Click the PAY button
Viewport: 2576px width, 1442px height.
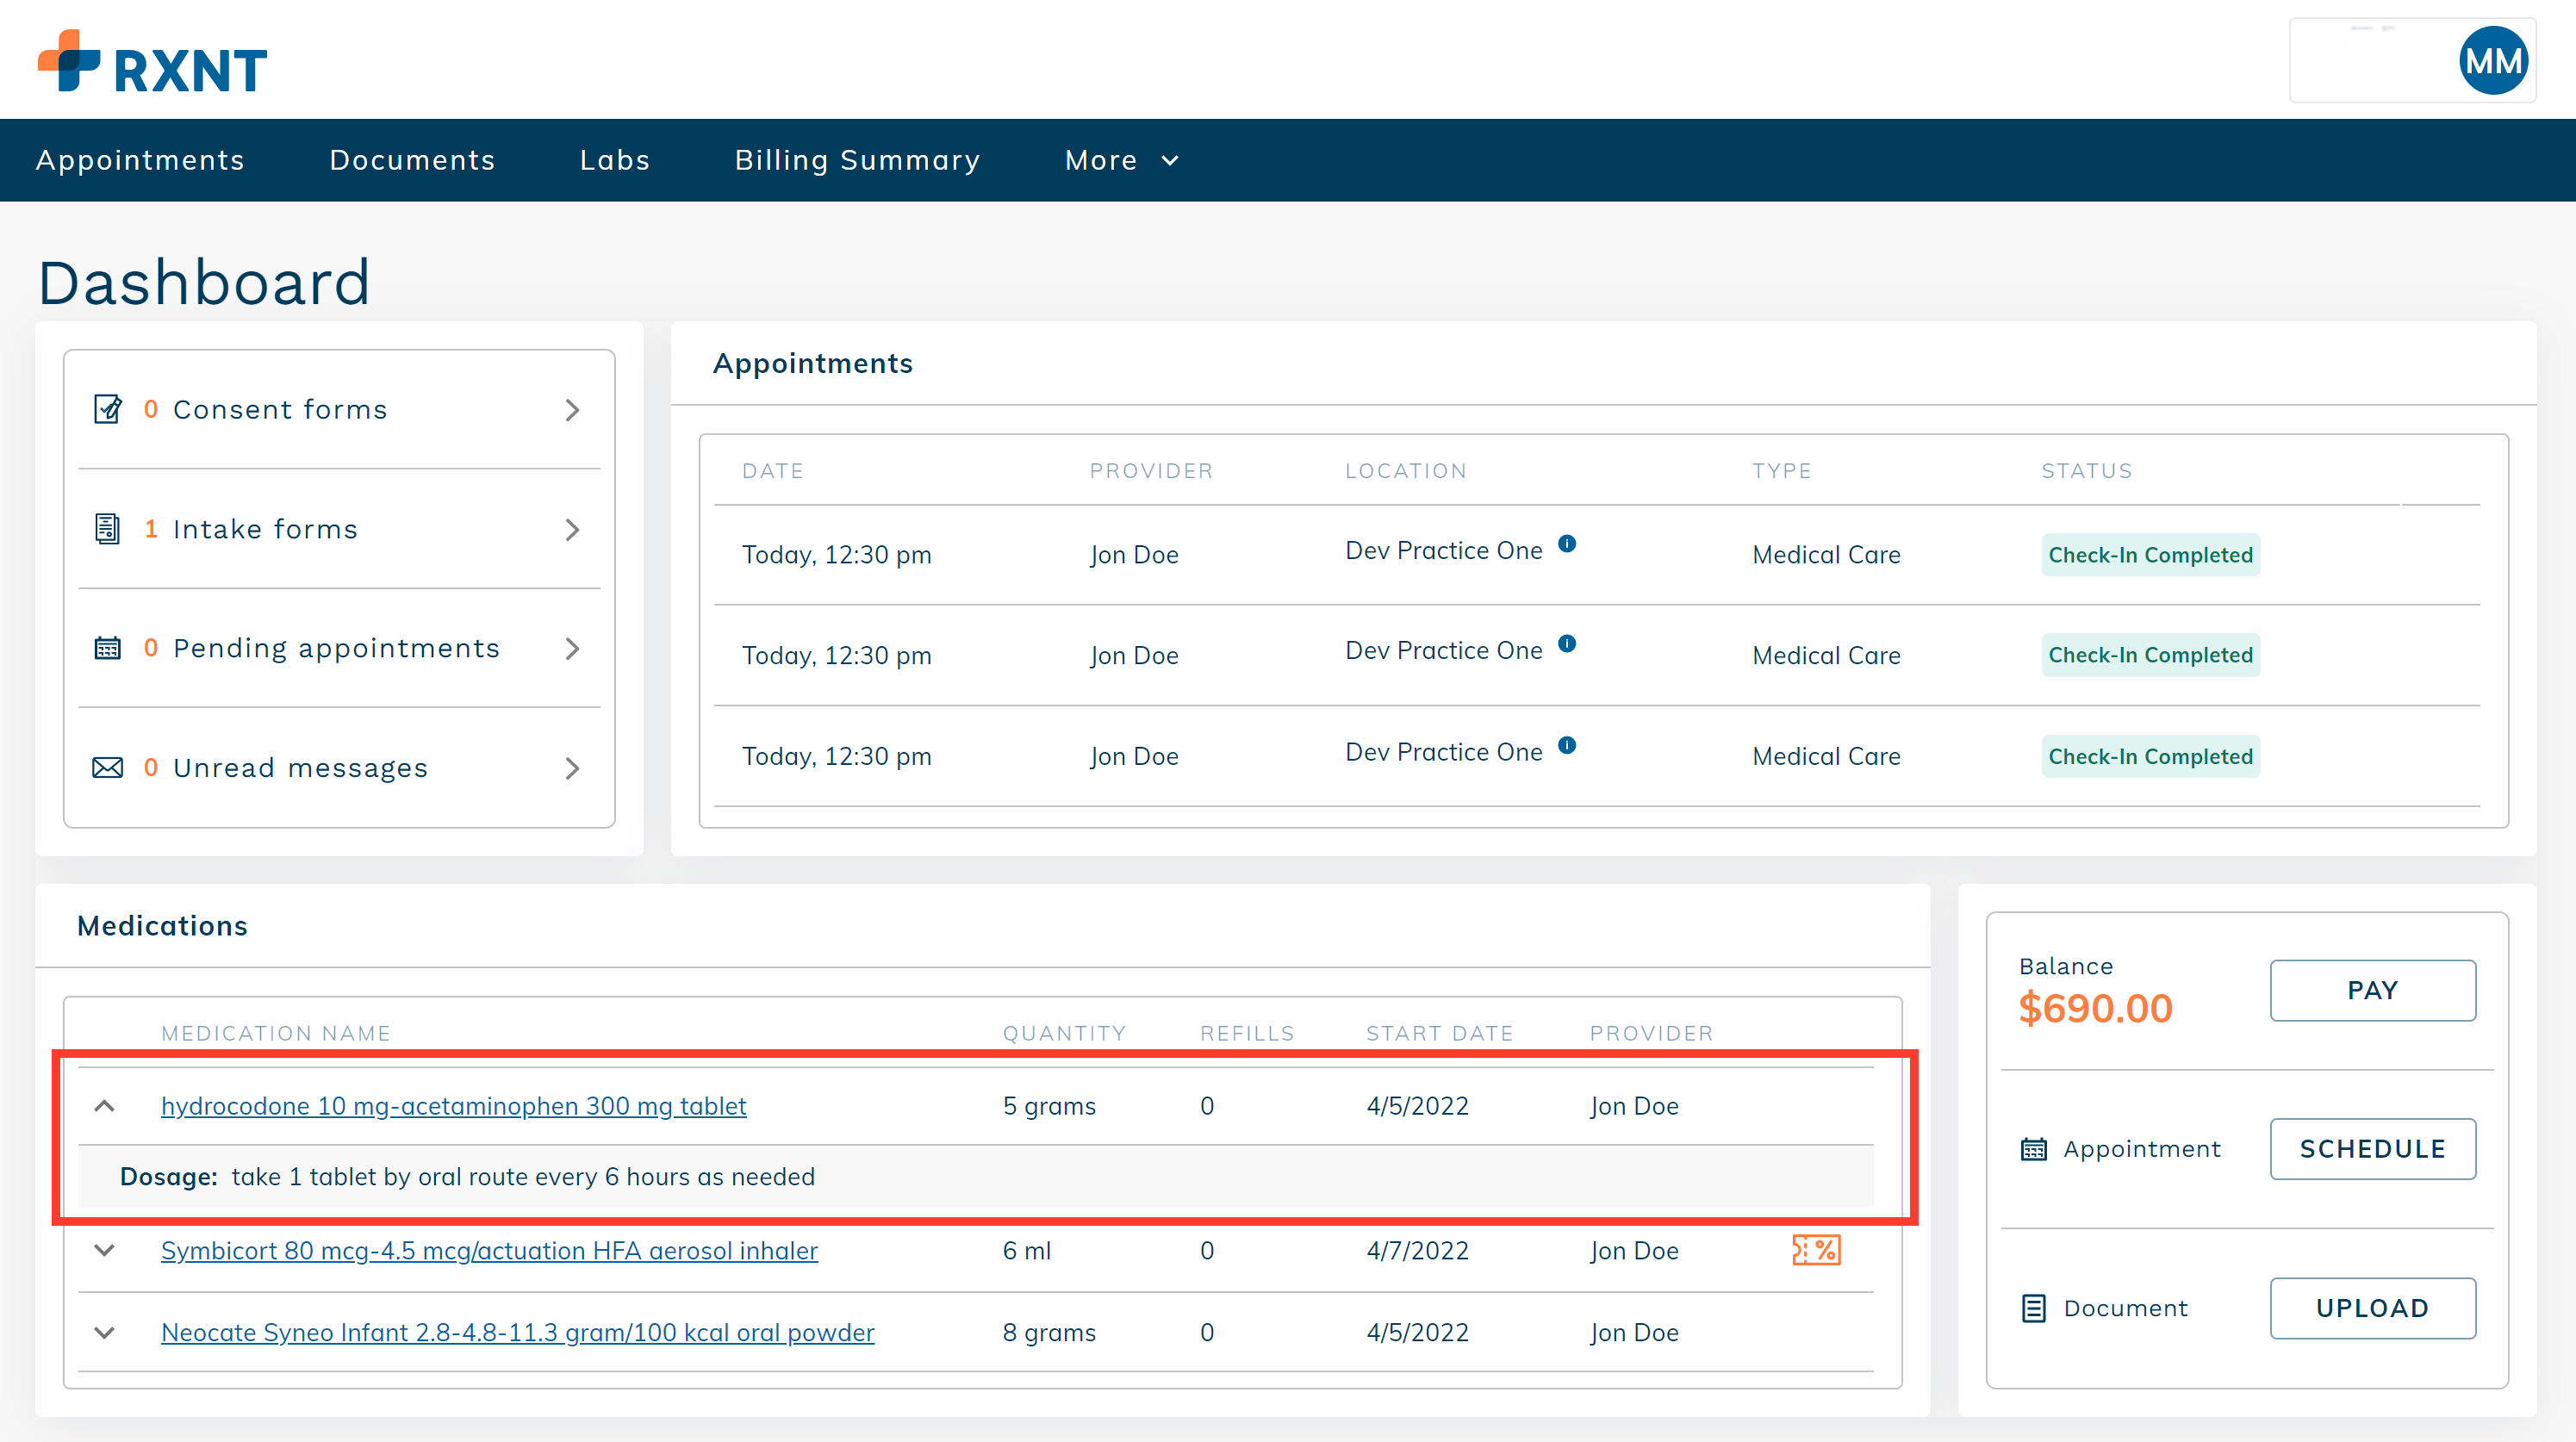pos(2372,990)
